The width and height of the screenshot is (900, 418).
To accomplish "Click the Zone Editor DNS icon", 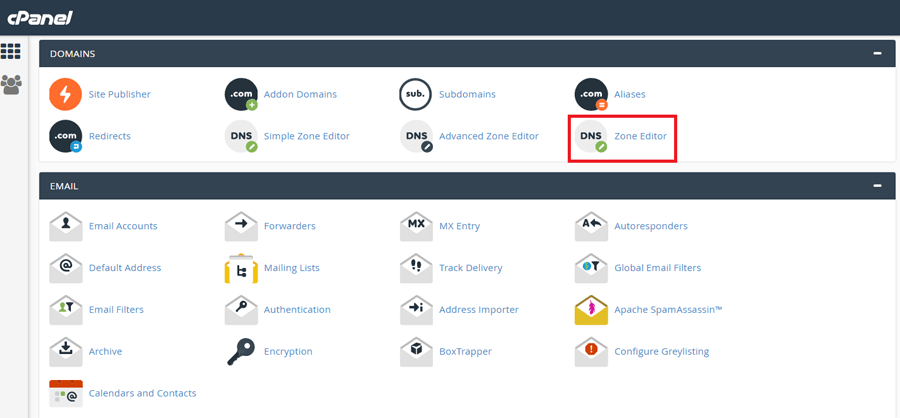I will [x=591, y=136].
